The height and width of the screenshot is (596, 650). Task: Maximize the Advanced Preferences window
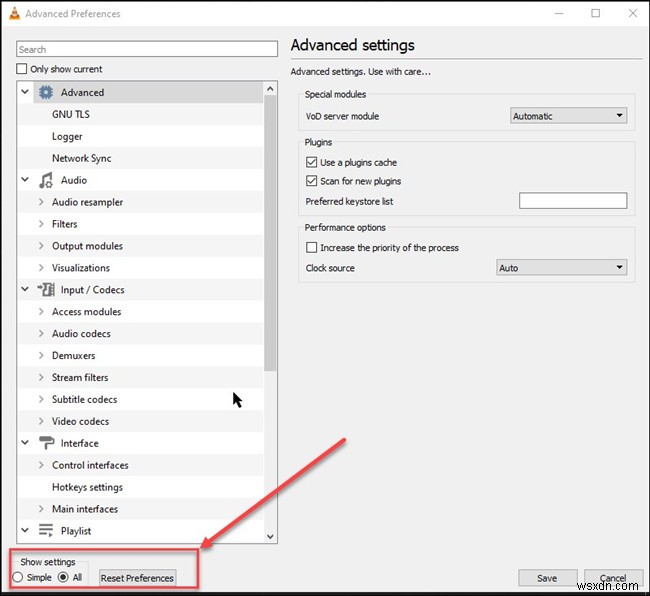point(595,13)
